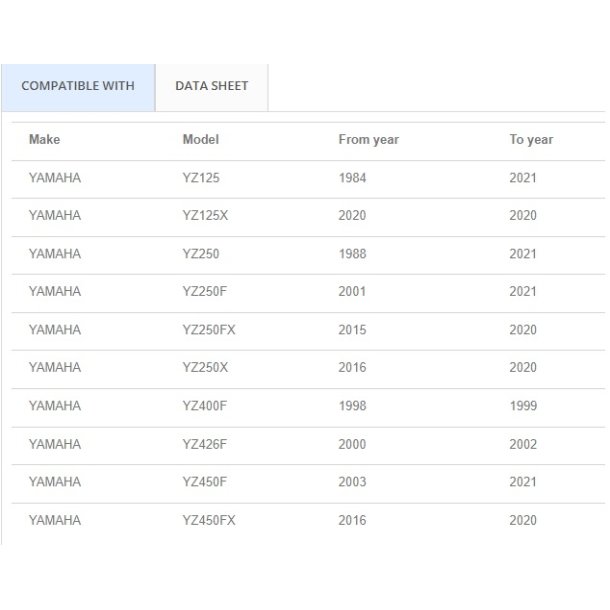Image resolution: width=610 pixels, height=610 pixels.
Task: Choose the YZ250X model row
Action: tap(205, 368)
